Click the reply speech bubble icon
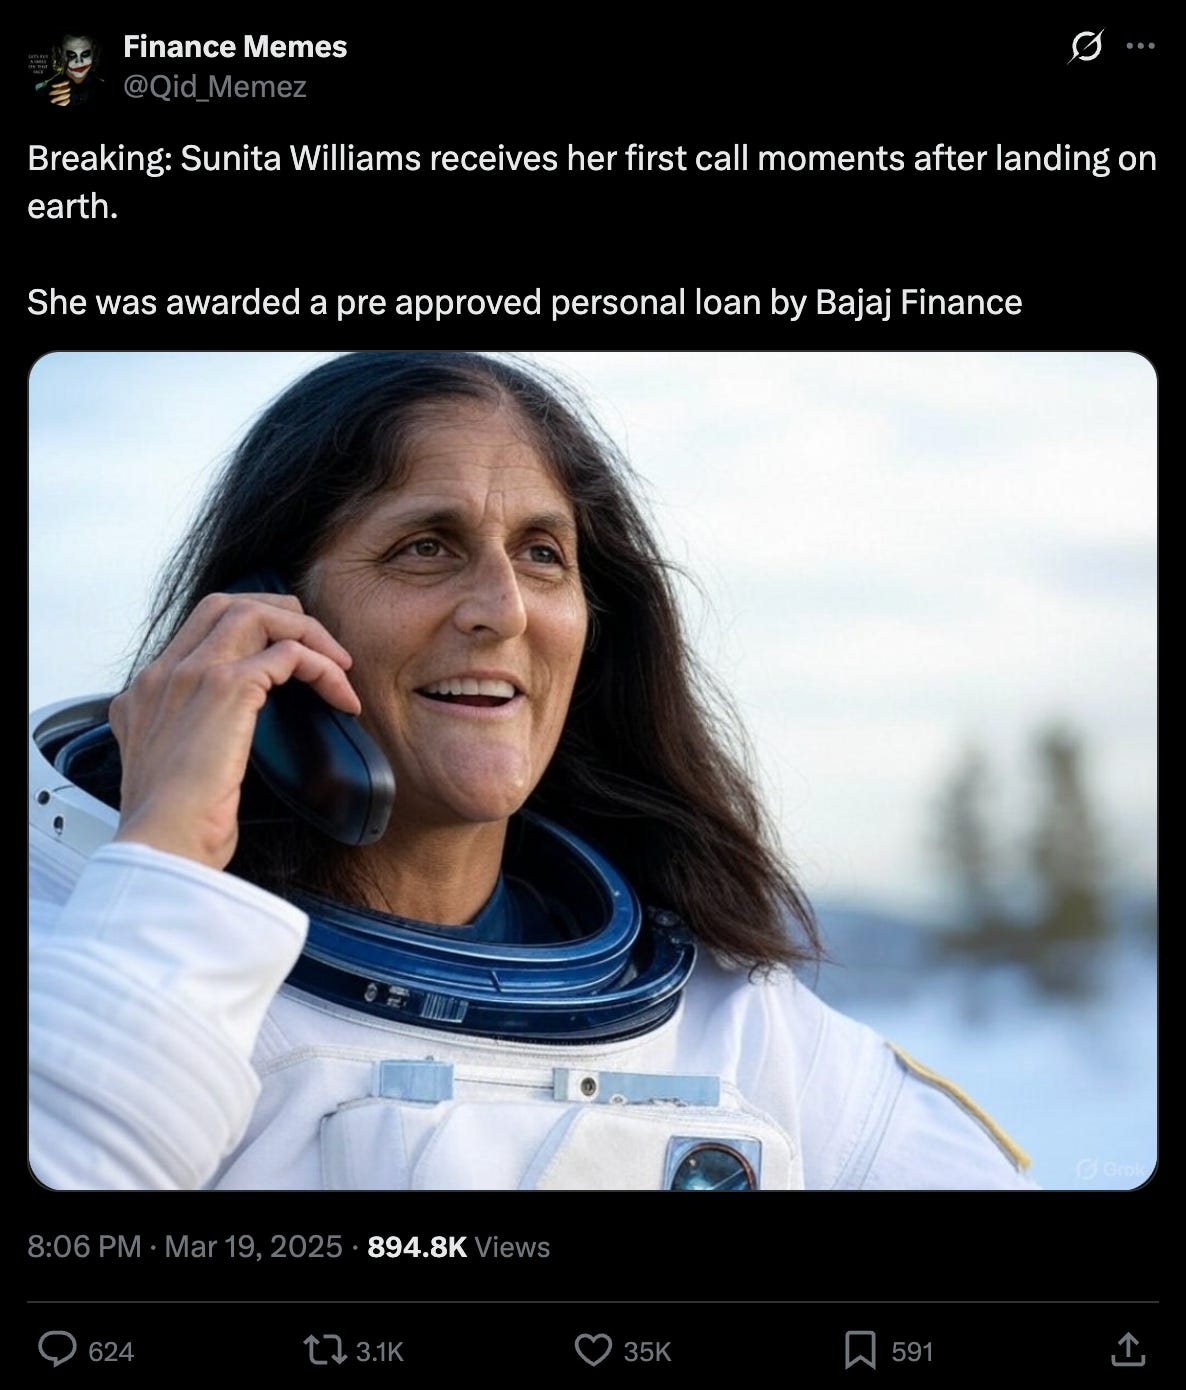The width and height of the screenshot is (1186, 1390). click(x=56, y=1351)
